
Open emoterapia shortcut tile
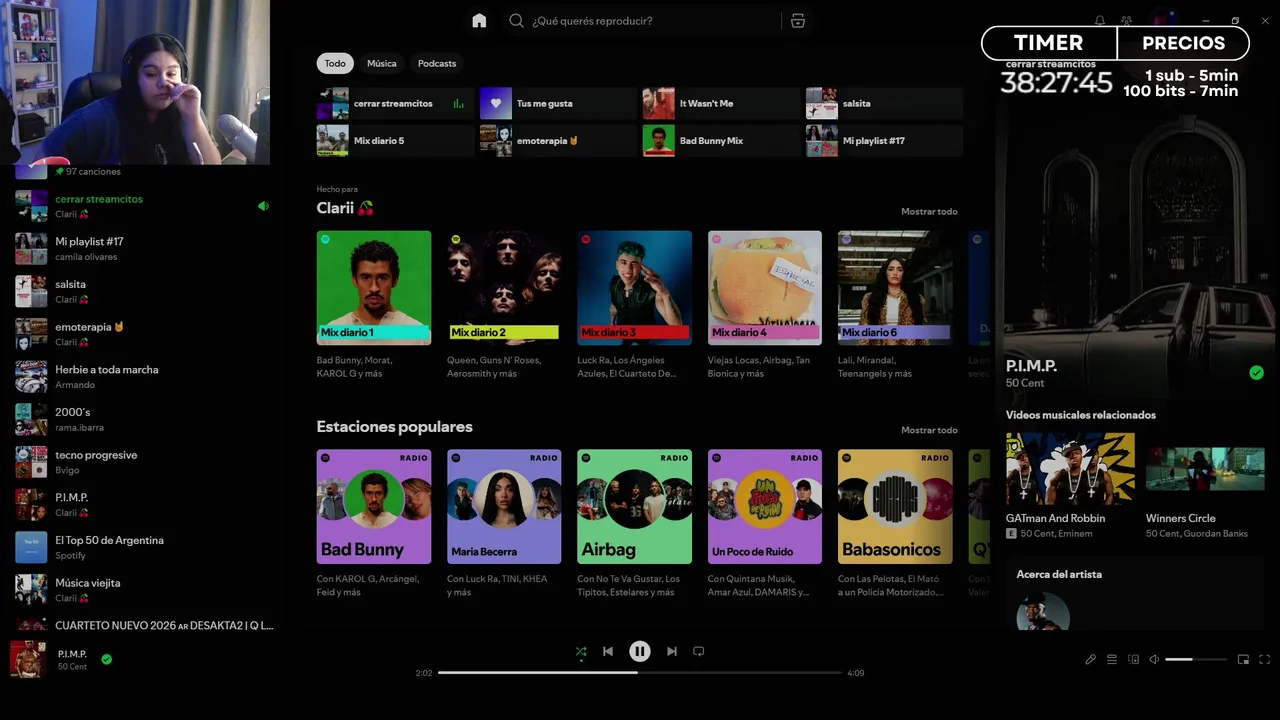point(558,141)
